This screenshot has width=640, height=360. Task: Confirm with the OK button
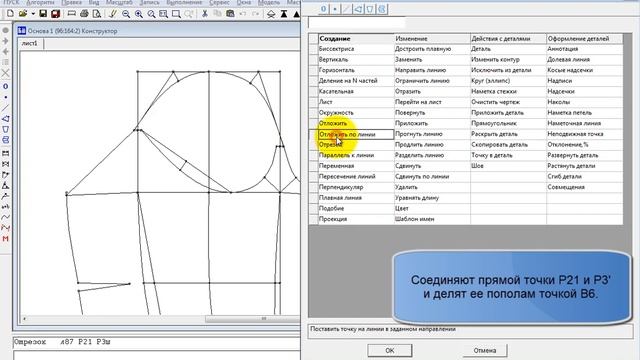(x=390, y=350)
